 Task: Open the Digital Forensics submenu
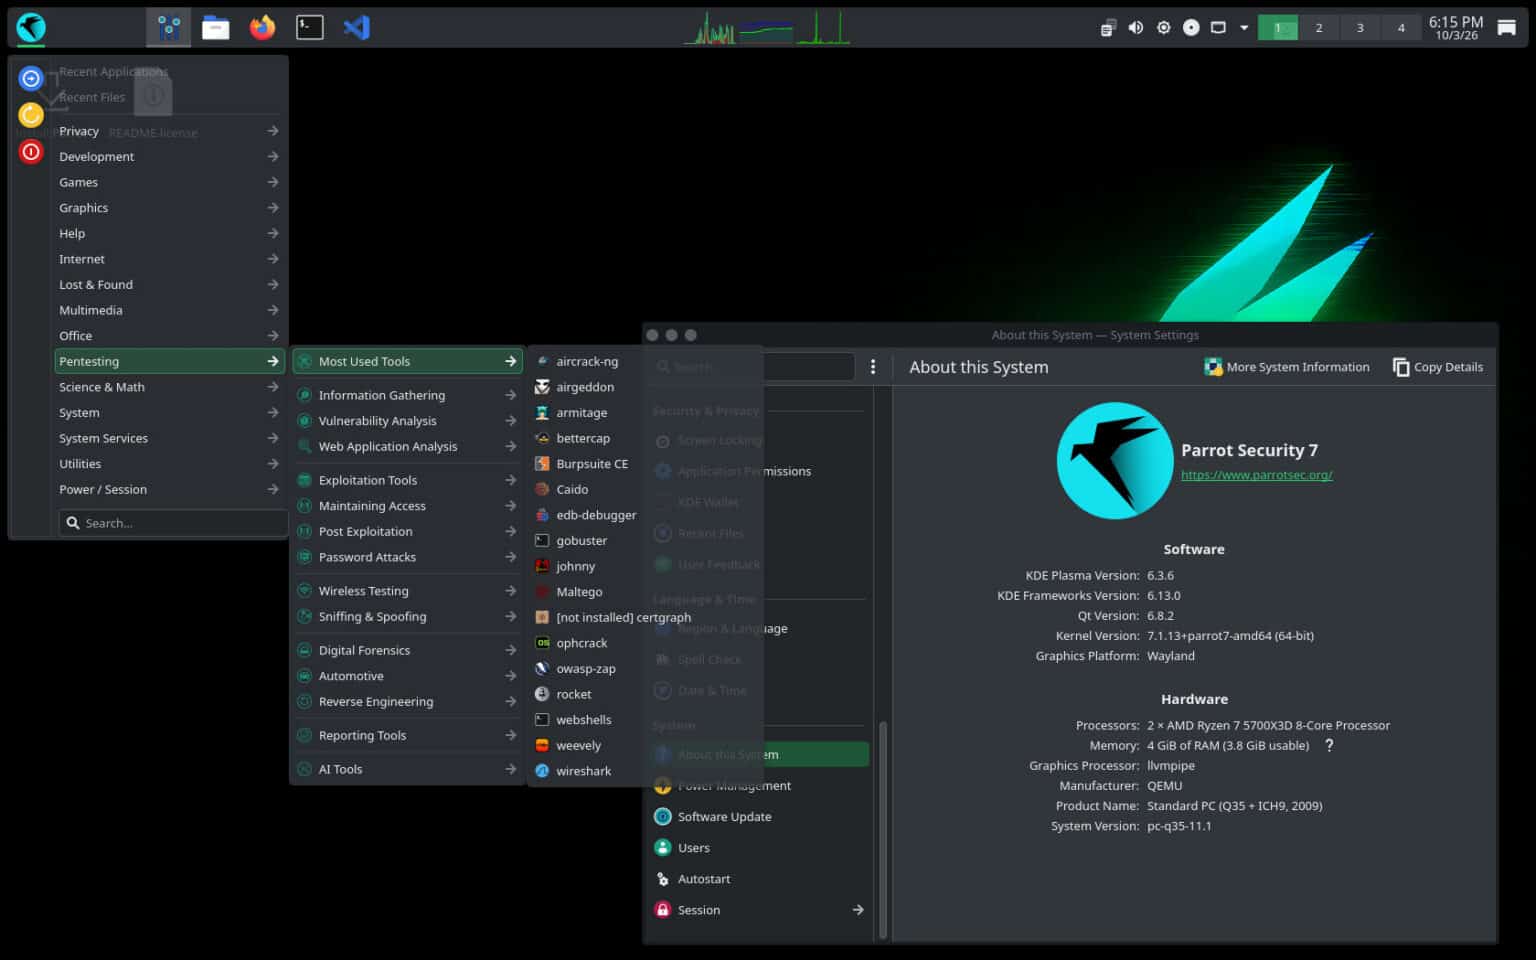(407, 651)
